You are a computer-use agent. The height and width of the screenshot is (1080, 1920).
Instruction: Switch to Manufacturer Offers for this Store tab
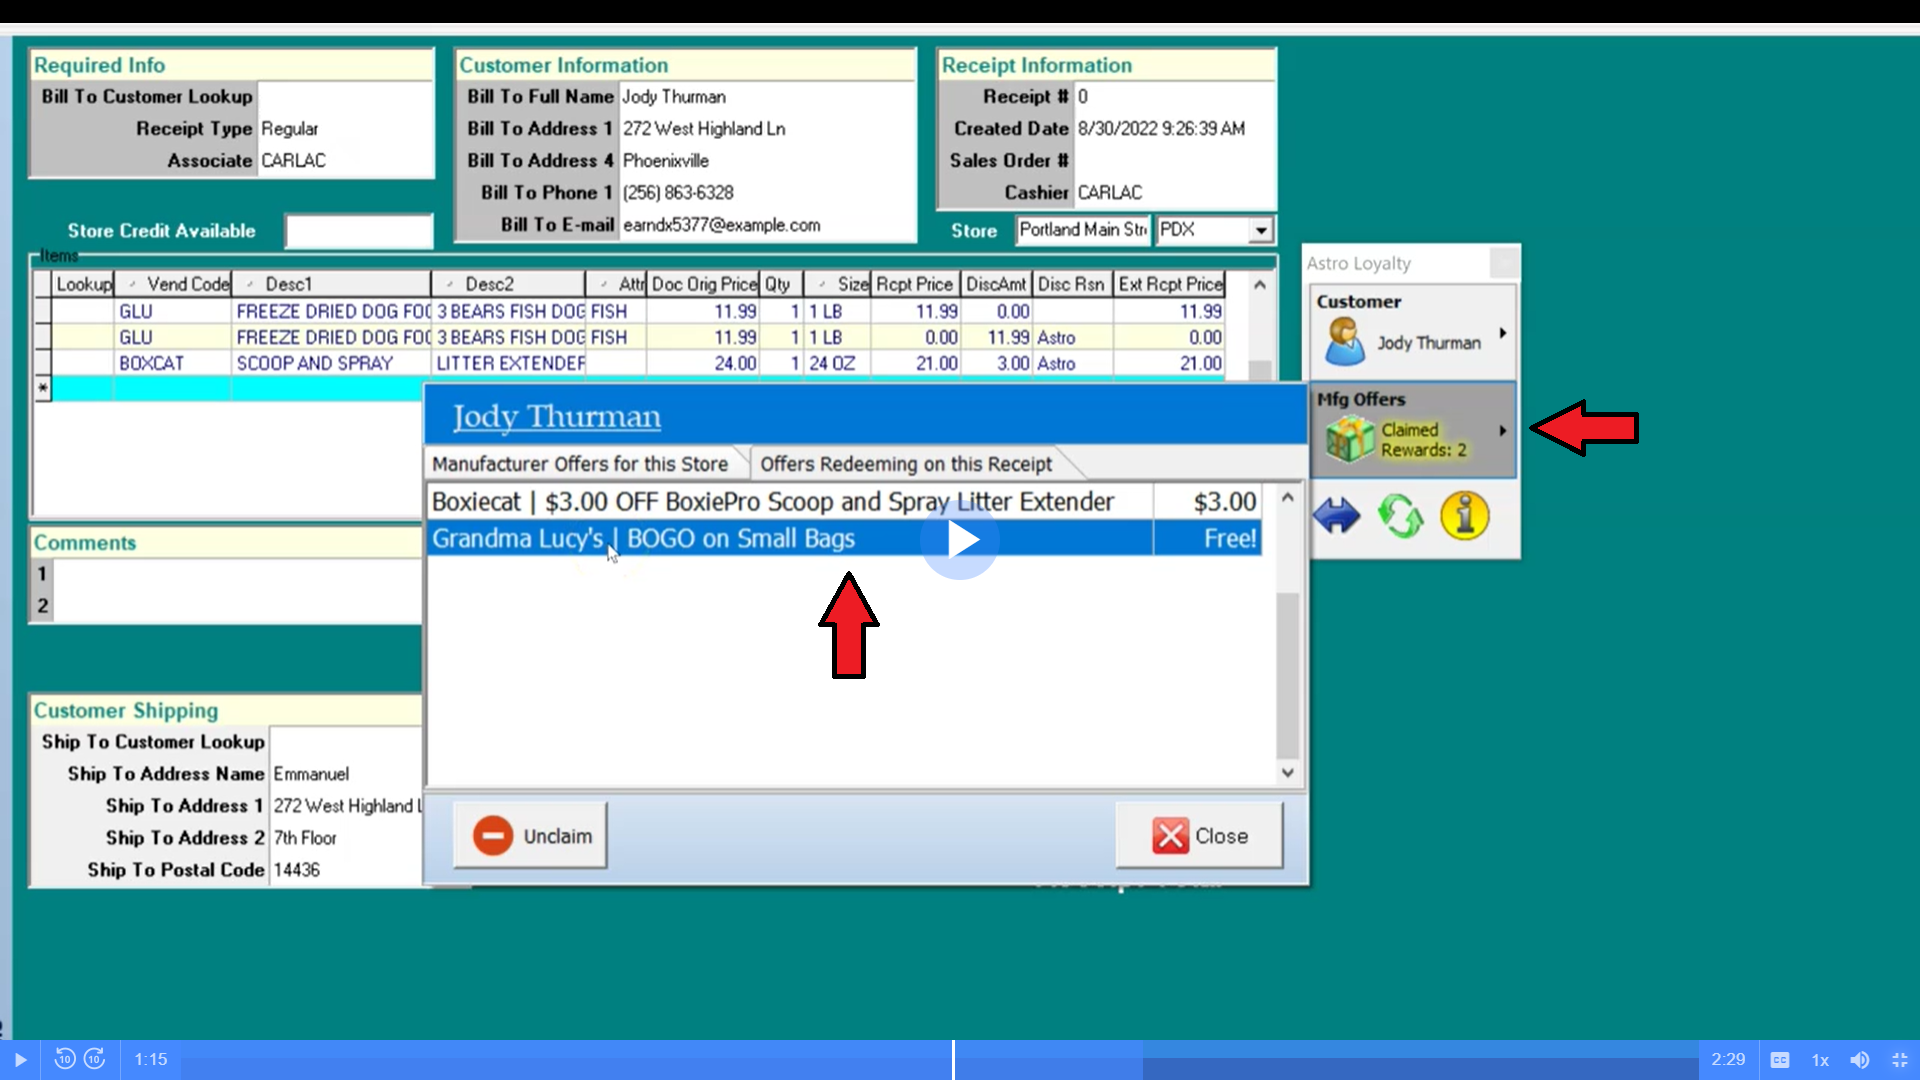click(x=580, y=464)
